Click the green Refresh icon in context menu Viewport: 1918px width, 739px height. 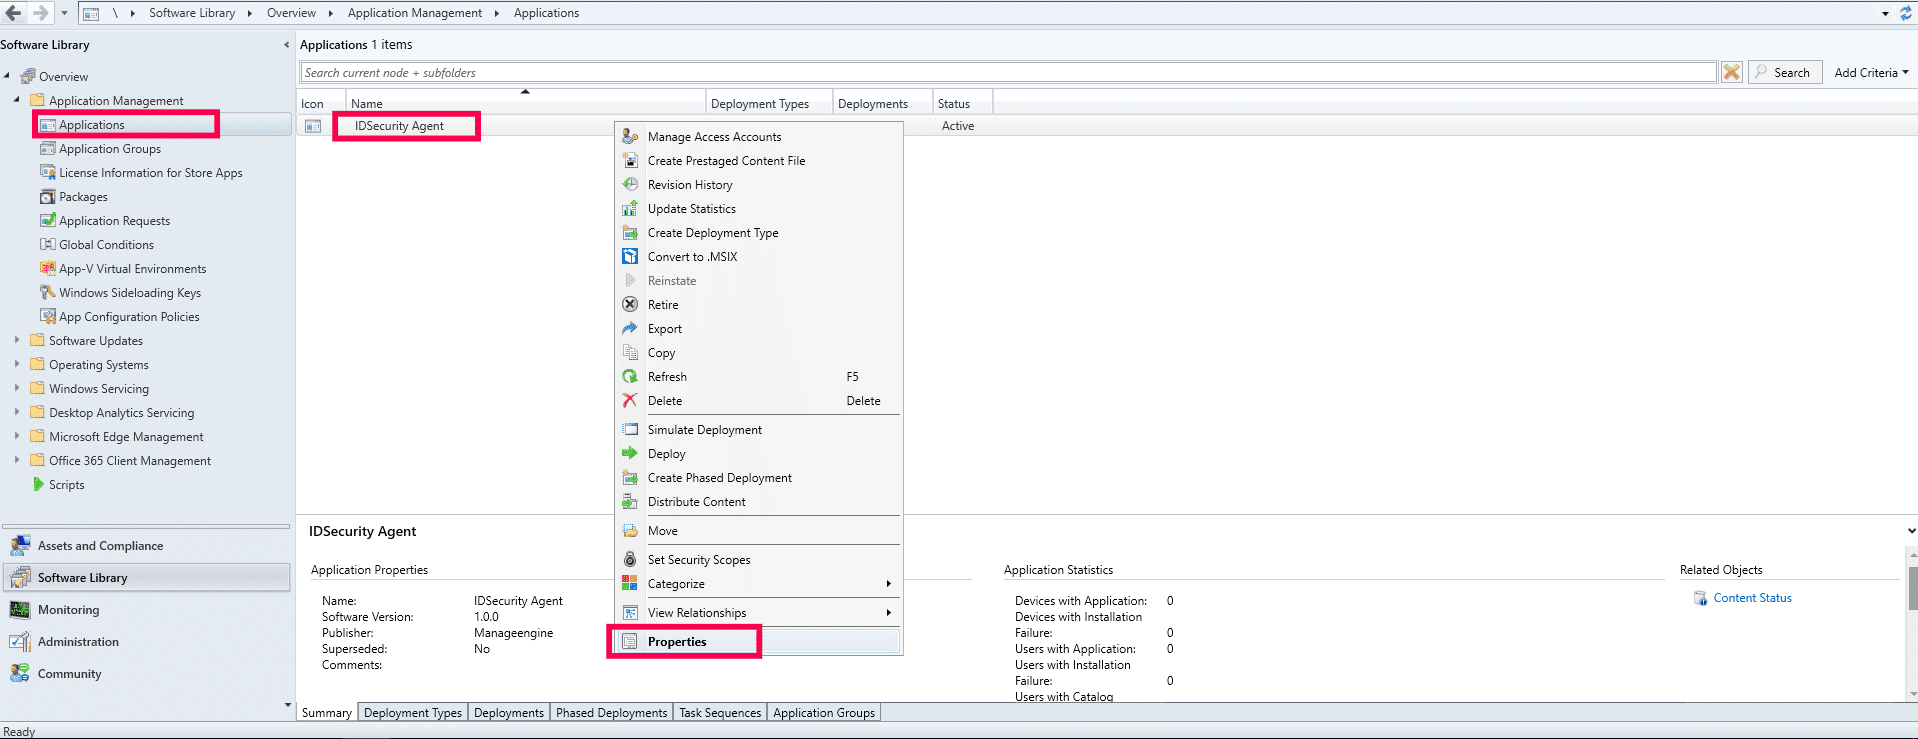click(x=630, y=377)
